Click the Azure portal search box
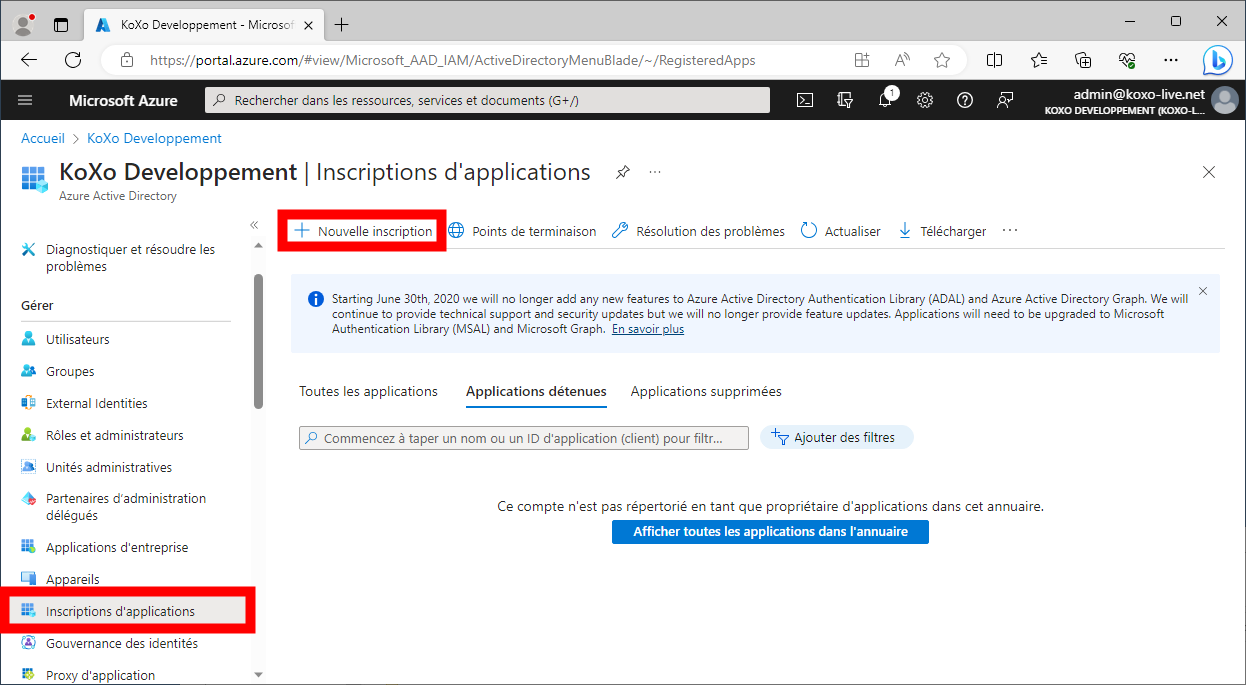Image resolution: width=1246 pixels, height=685 pixels. coord(488,100)
